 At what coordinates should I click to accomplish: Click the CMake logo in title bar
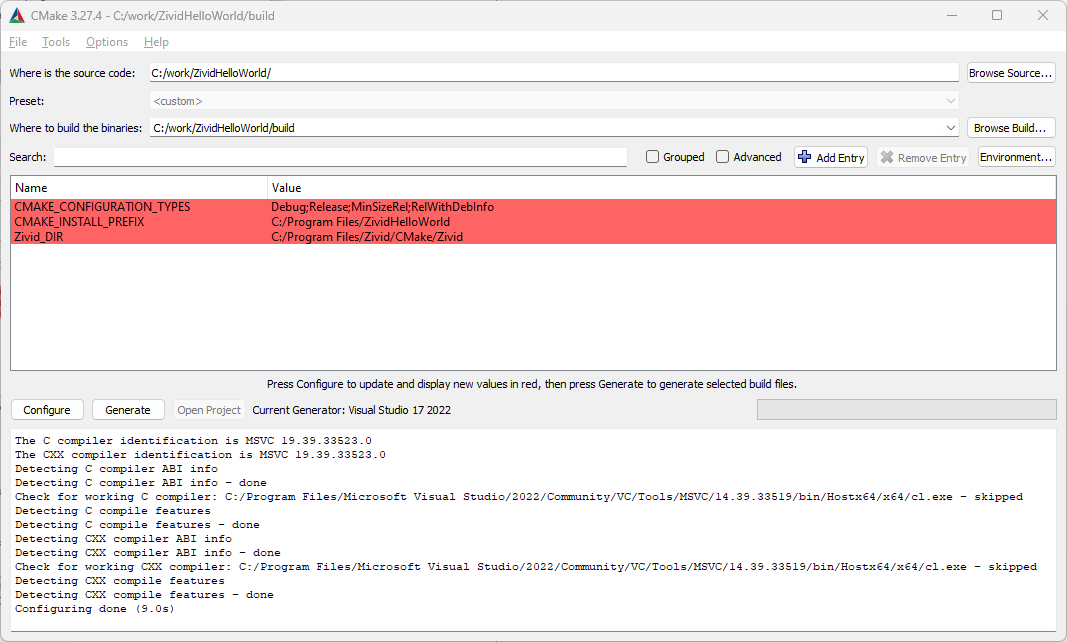tap(16, 16)
